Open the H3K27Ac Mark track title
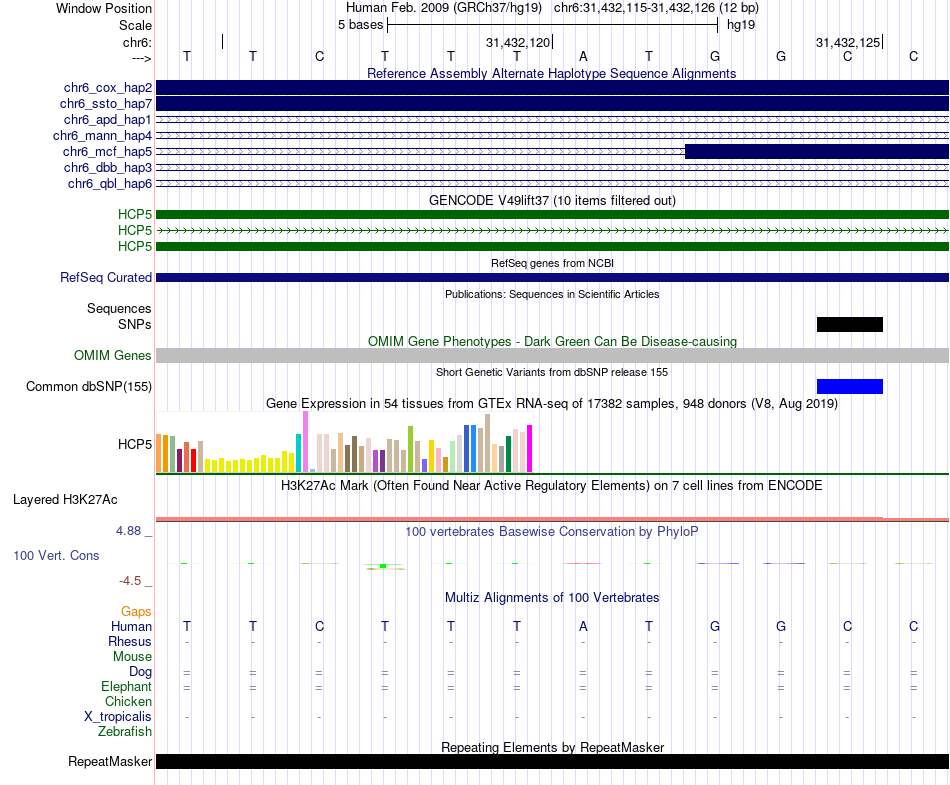 click(x=552, y=485)
